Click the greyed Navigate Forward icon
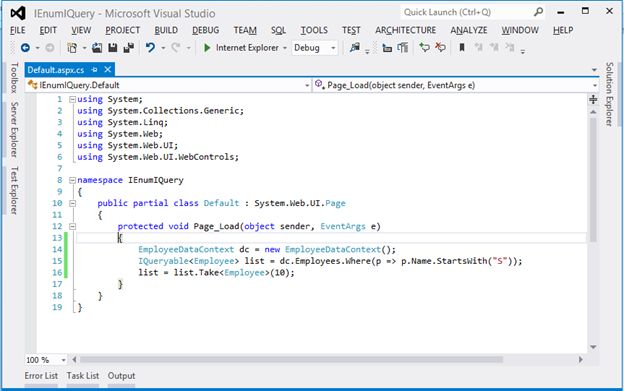Image resolution: width=624 pixels, height=391 pixels. 50,48
